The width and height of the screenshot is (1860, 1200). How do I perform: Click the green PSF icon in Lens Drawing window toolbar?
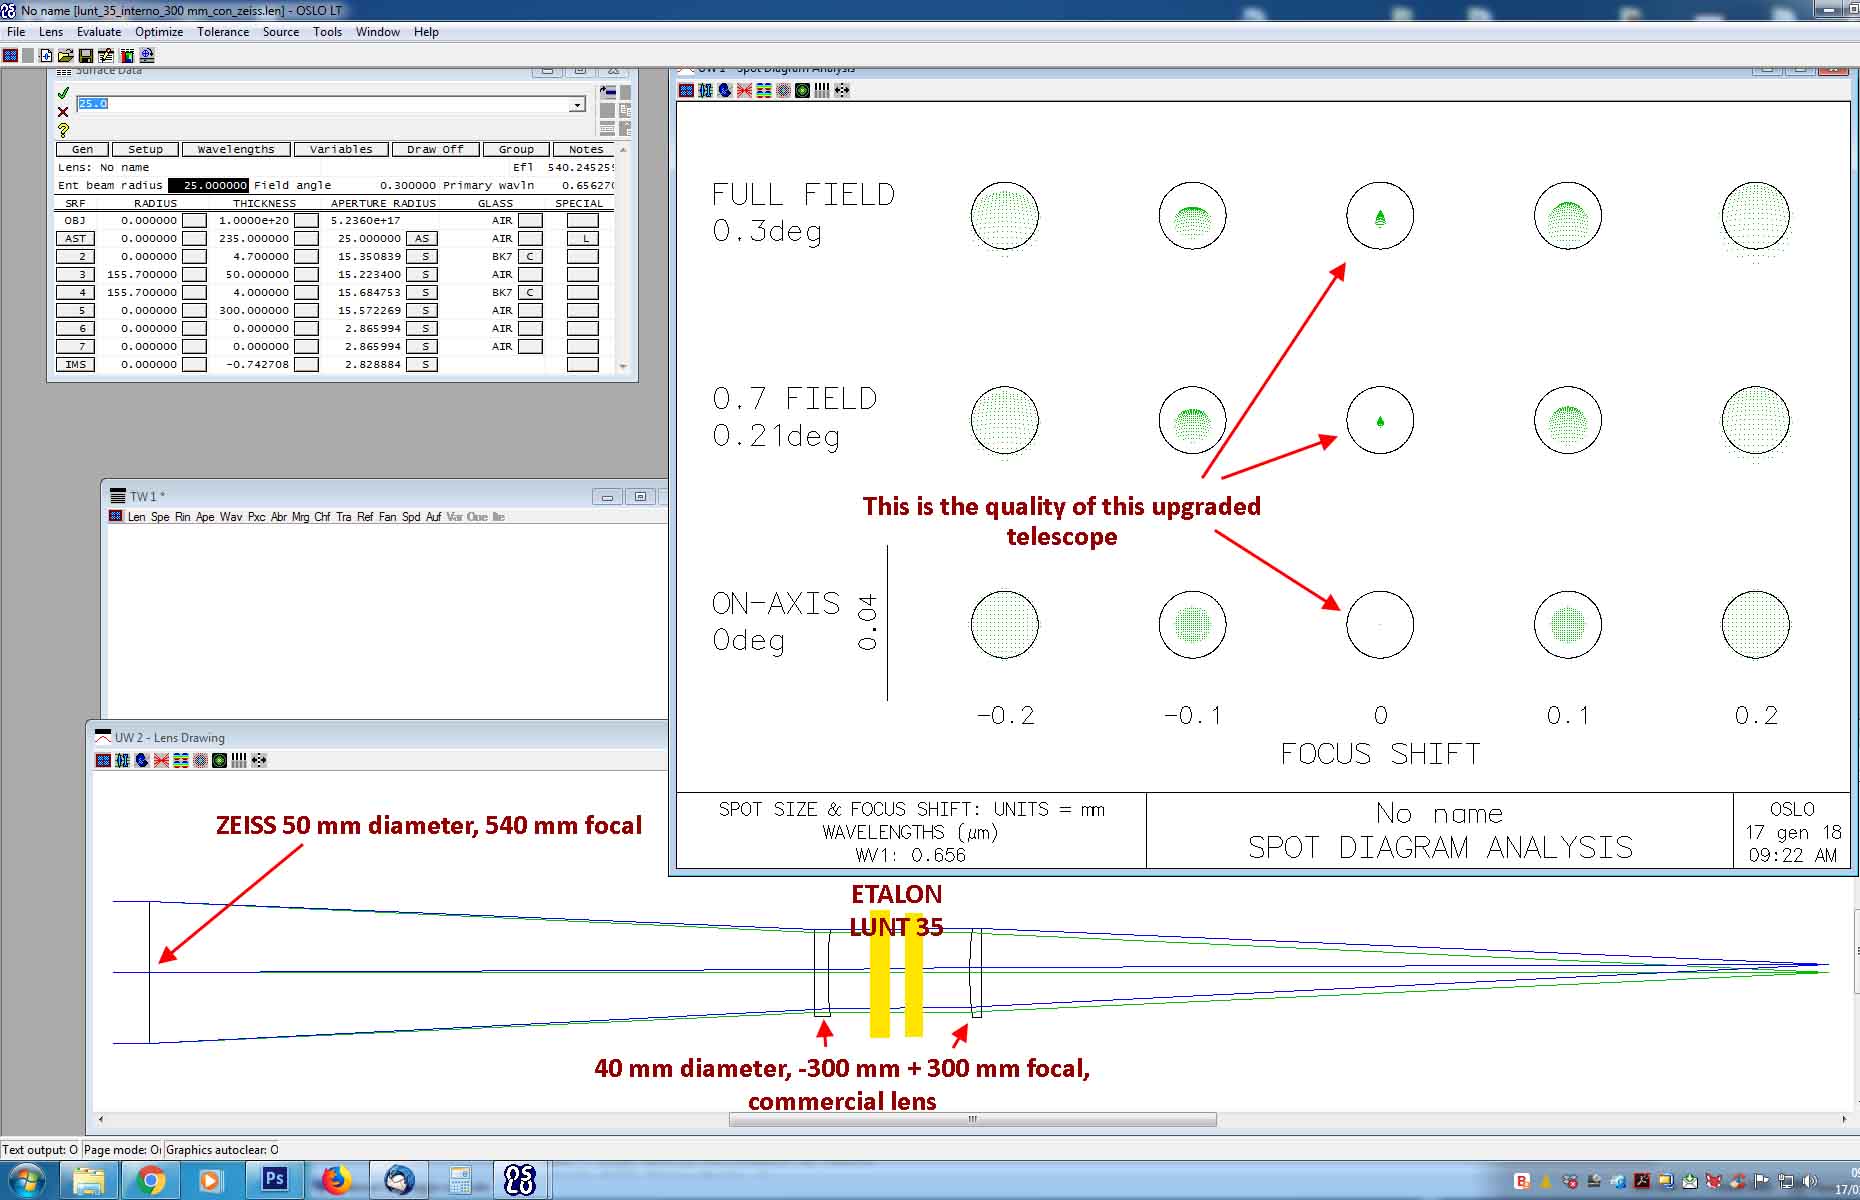[219, 760]
